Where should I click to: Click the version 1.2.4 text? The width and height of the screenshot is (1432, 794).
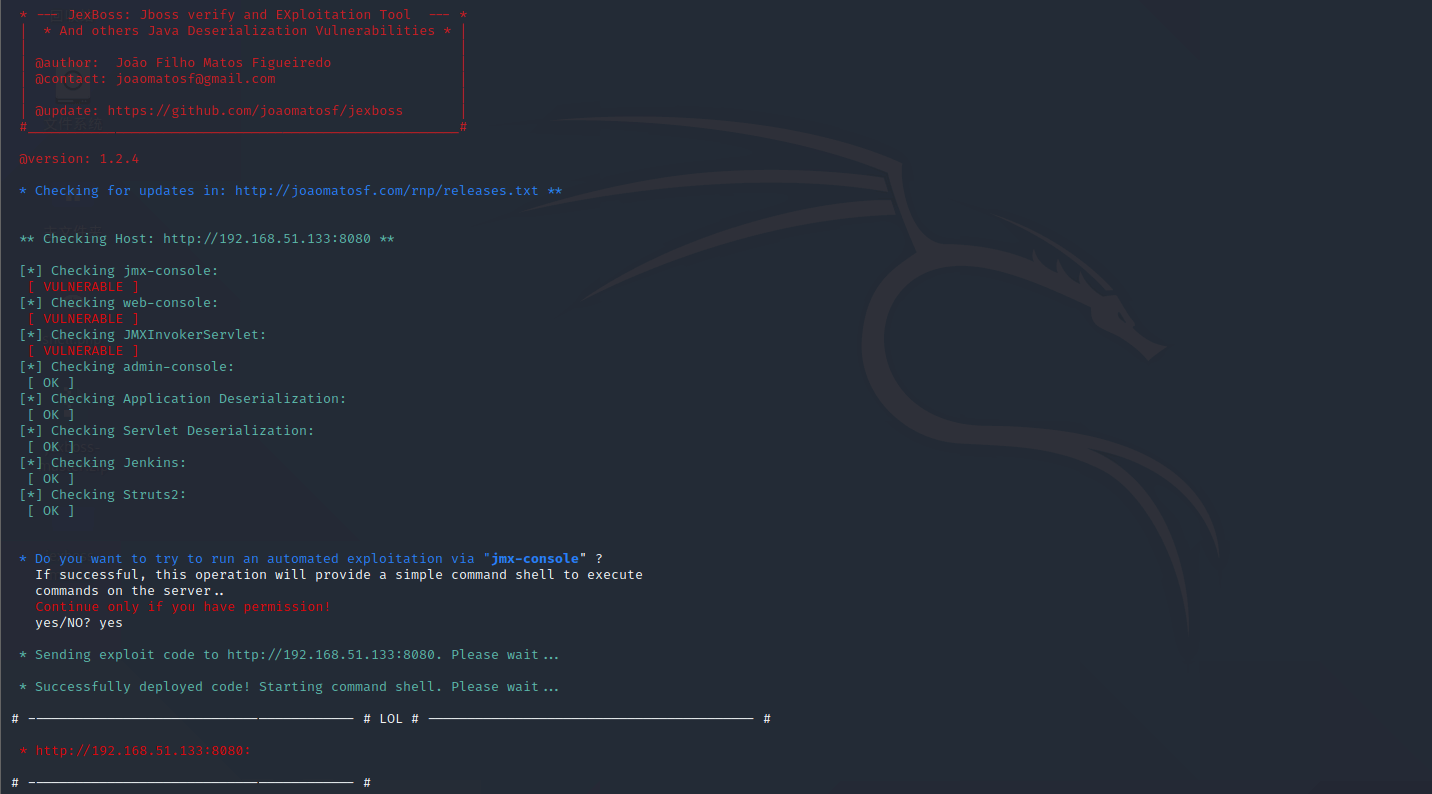[79, 159]
